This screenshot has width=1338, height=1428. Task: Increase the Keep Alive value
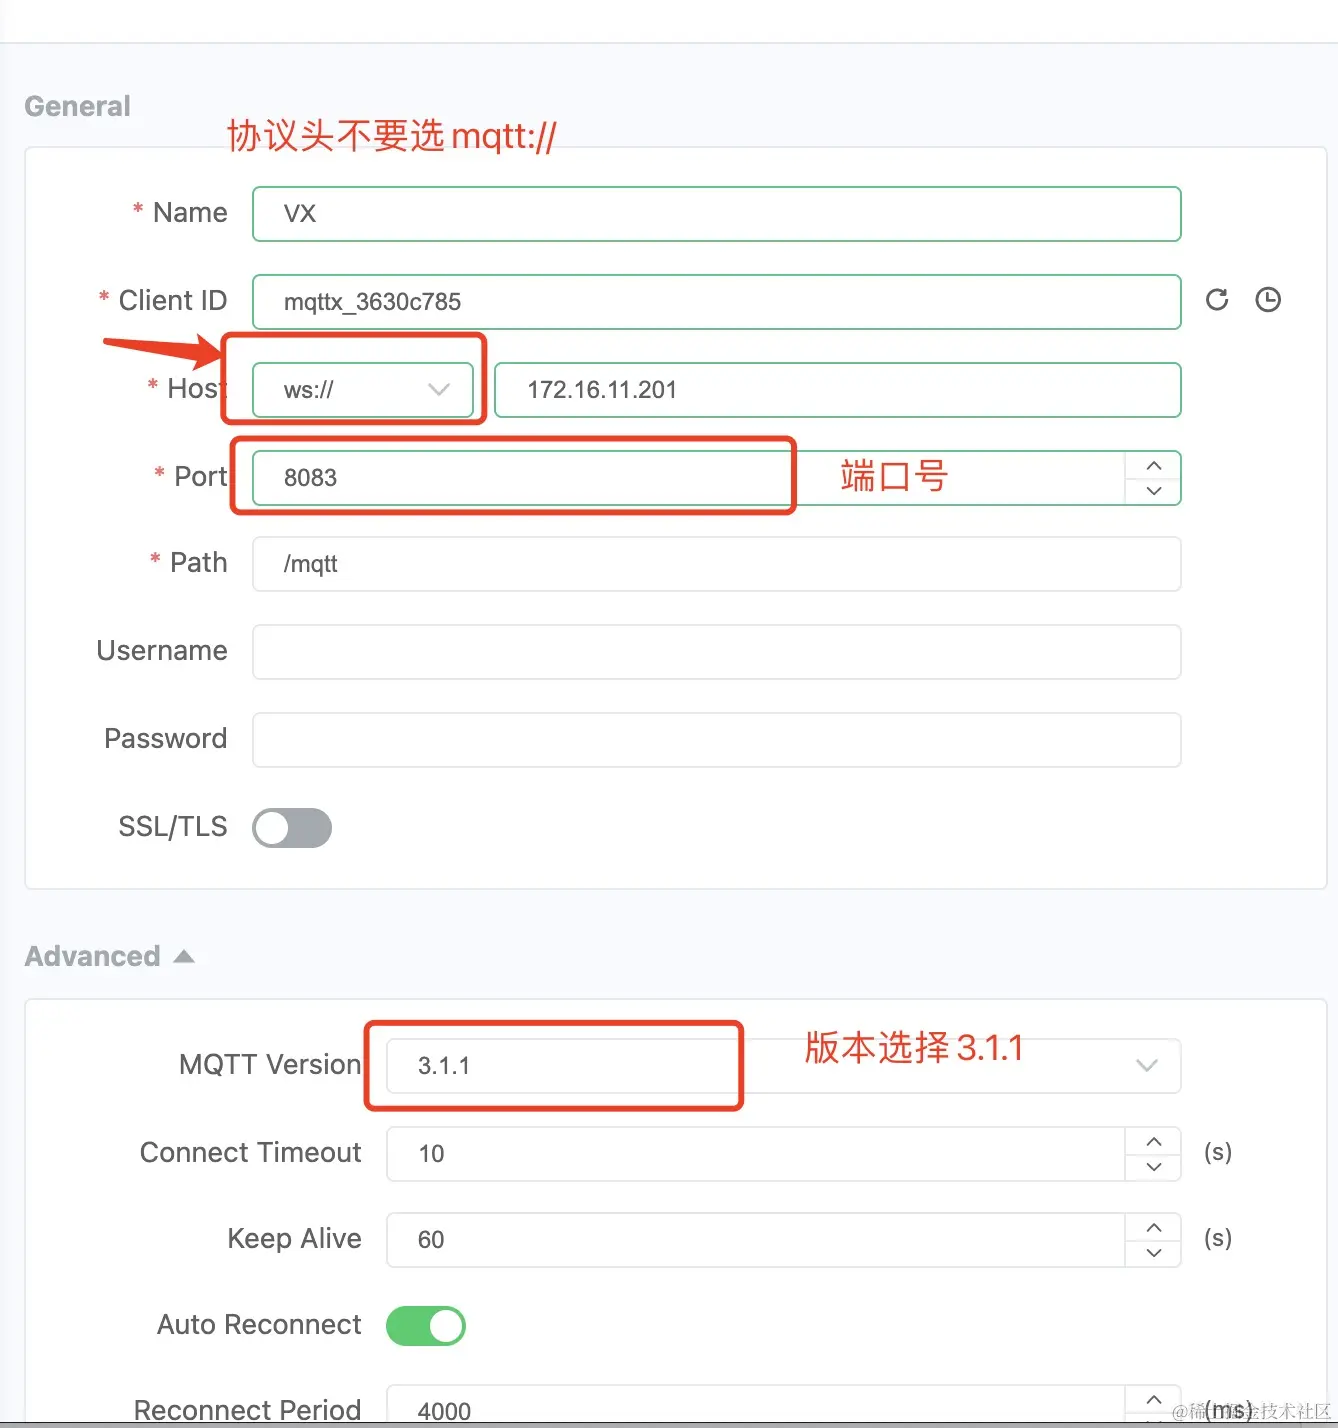pyautogui.click(x=1154, y=1228)
